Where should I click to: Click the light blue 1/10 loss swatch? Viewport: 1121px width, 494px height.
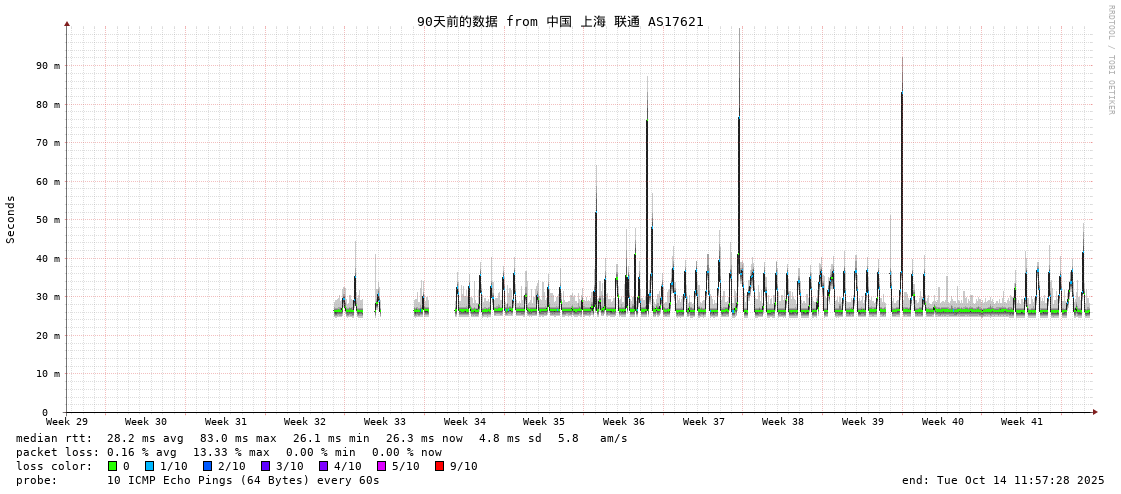click(x=150, y=466)
